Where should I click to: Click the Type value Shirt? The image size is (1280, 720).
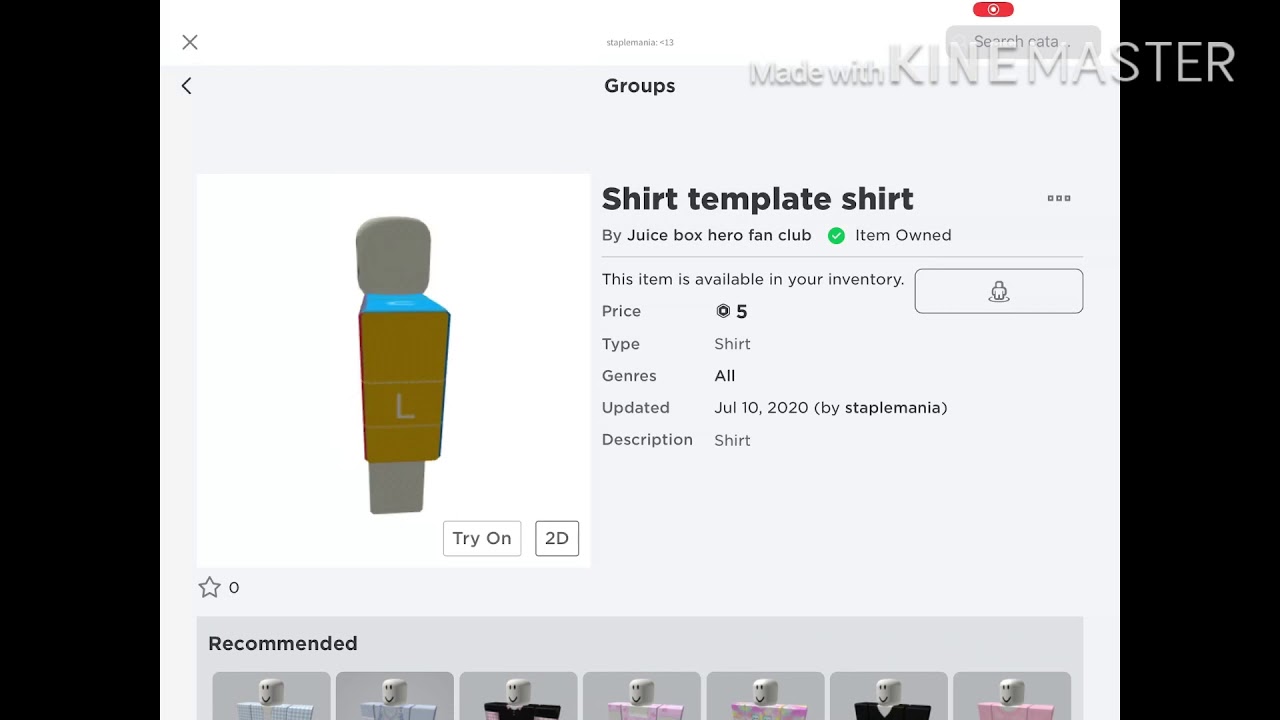732,344
